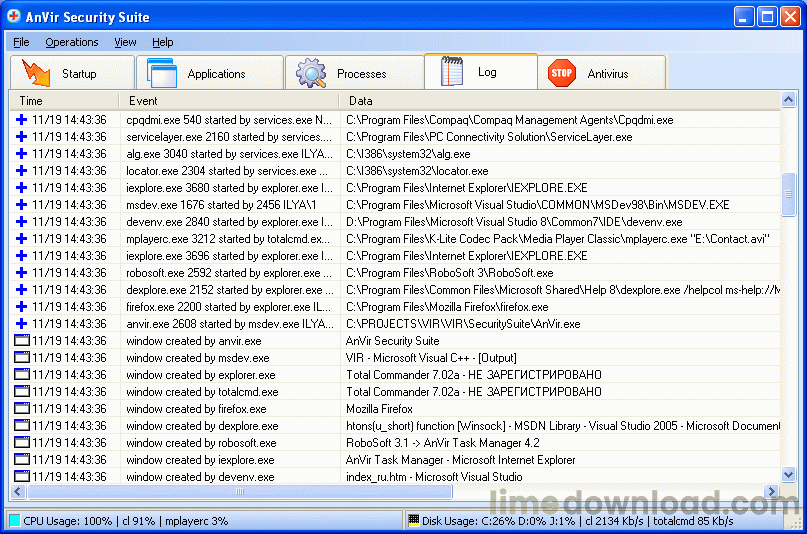Click the Data column header
807x534 pixels.
pos(560,101)
